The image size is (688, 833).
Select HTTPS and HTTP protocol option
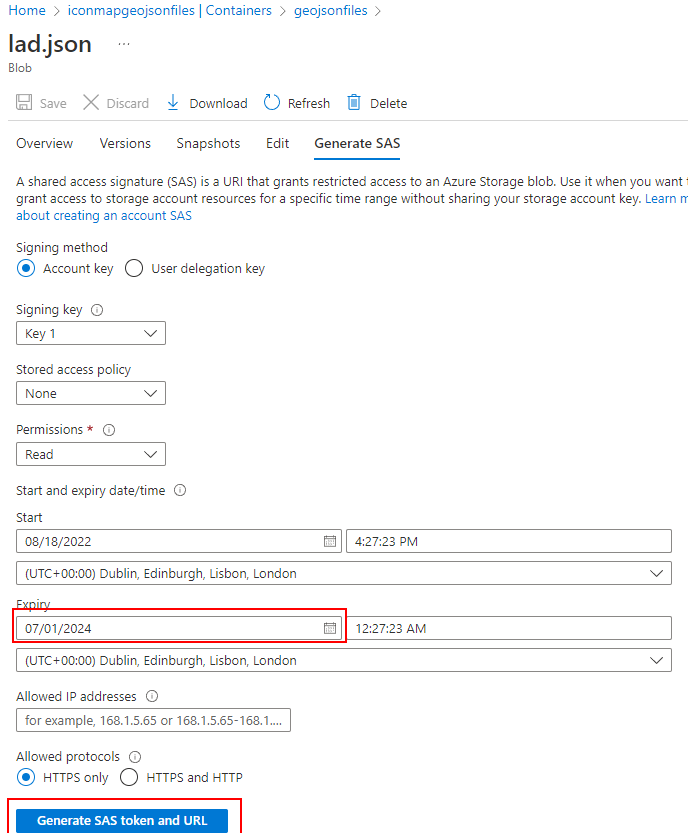[x=129, y=777]
